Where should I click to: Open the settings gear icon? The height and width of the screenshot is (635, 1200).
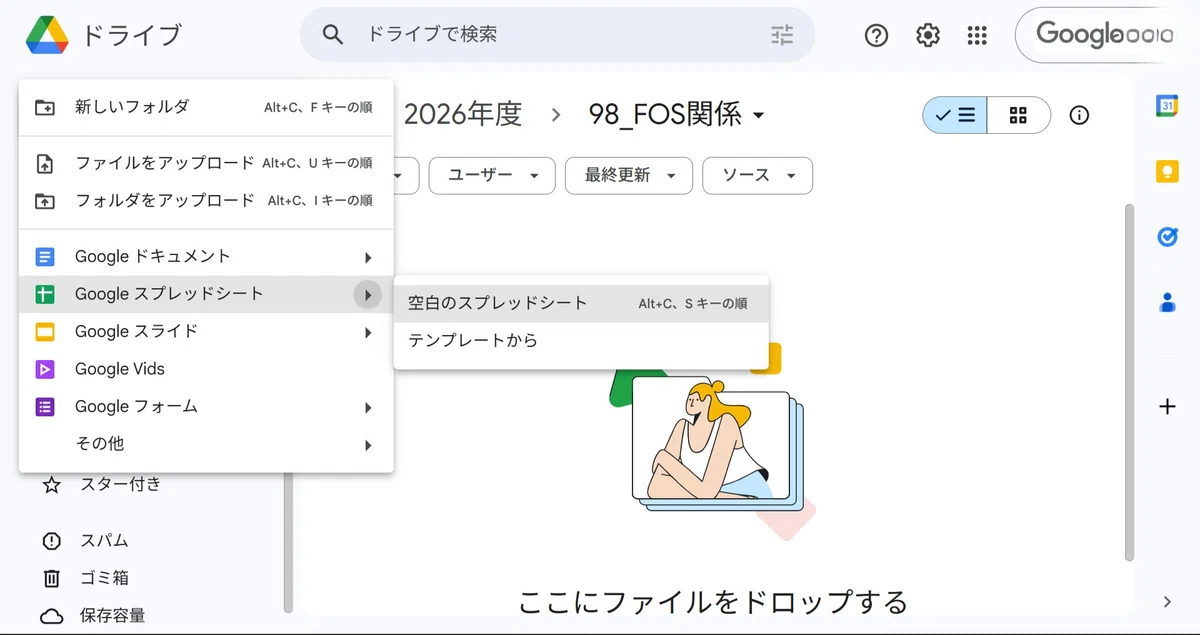tap(928, 35)
